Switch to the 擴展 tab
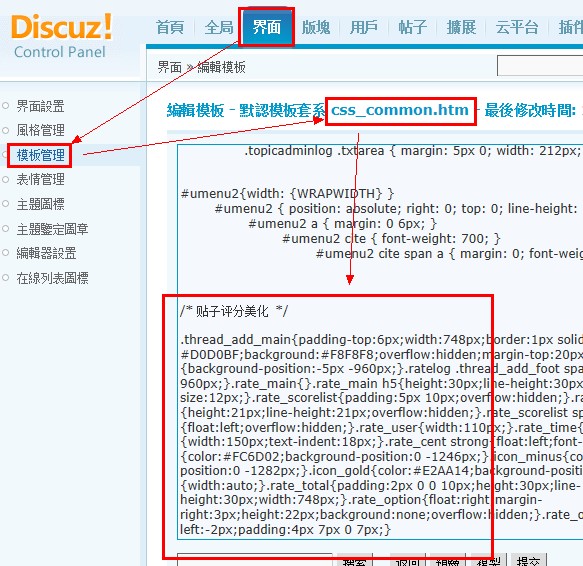Screen dimensions: 583x566 pos(461,28)
